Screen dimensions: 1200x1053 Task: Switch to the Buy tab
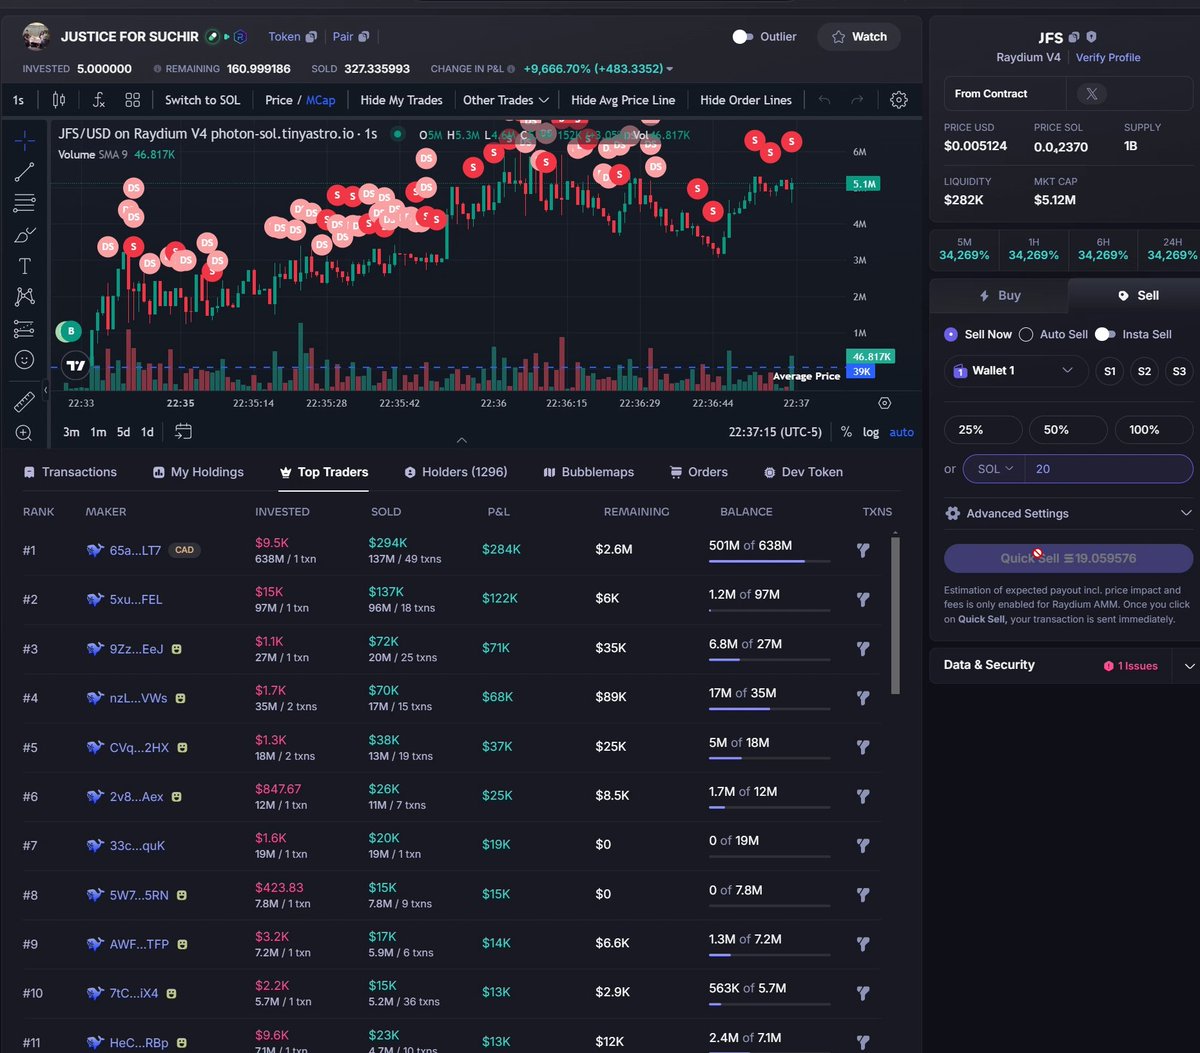pyautogui.click(x=999, y=296)
